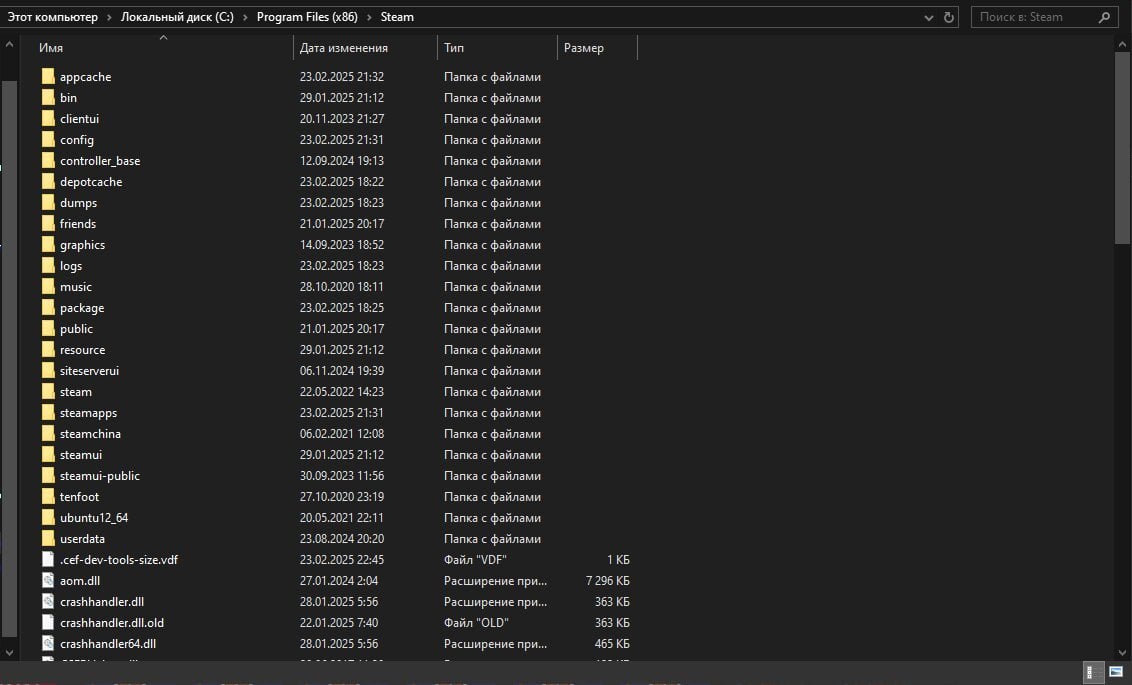The image size is (1132, 685).
Task: Select the steamapps folder icon
Action: point(48,413)
